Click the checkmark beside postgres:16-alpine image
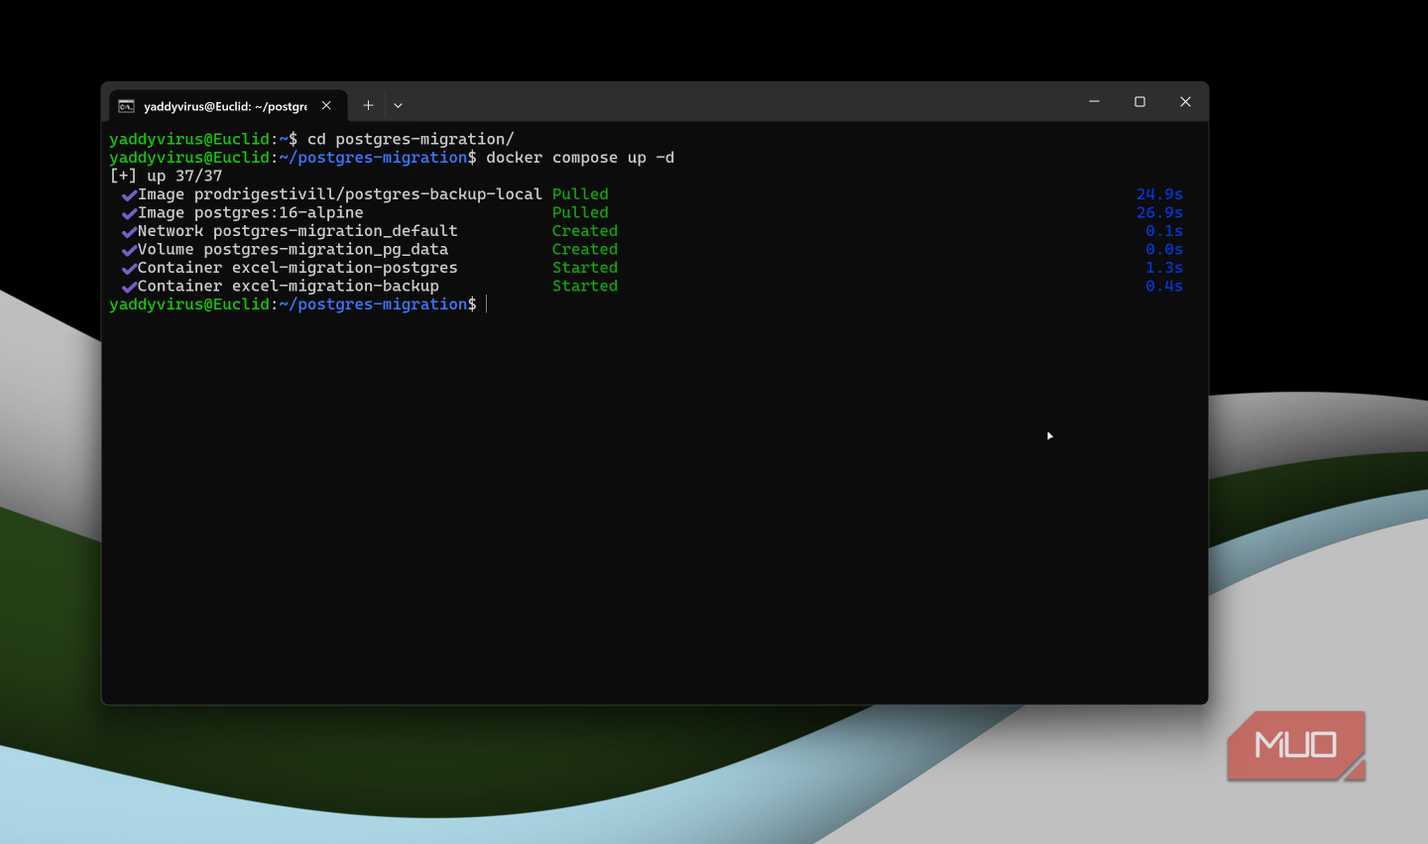This screenshot has width=1428, height=844. pos(129,213)
